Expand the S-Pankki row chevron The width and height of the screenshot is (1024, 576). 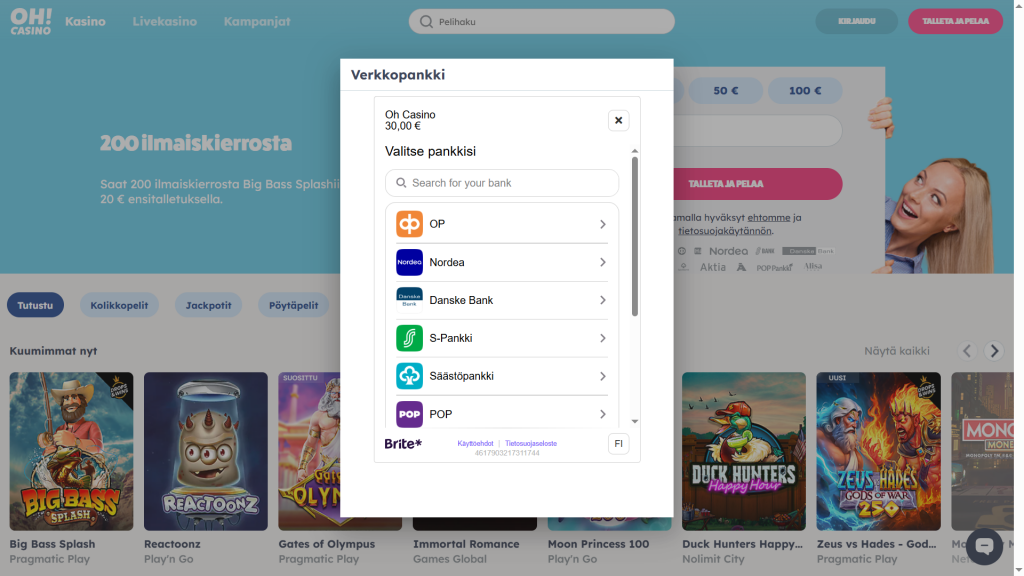pos(603,338)
